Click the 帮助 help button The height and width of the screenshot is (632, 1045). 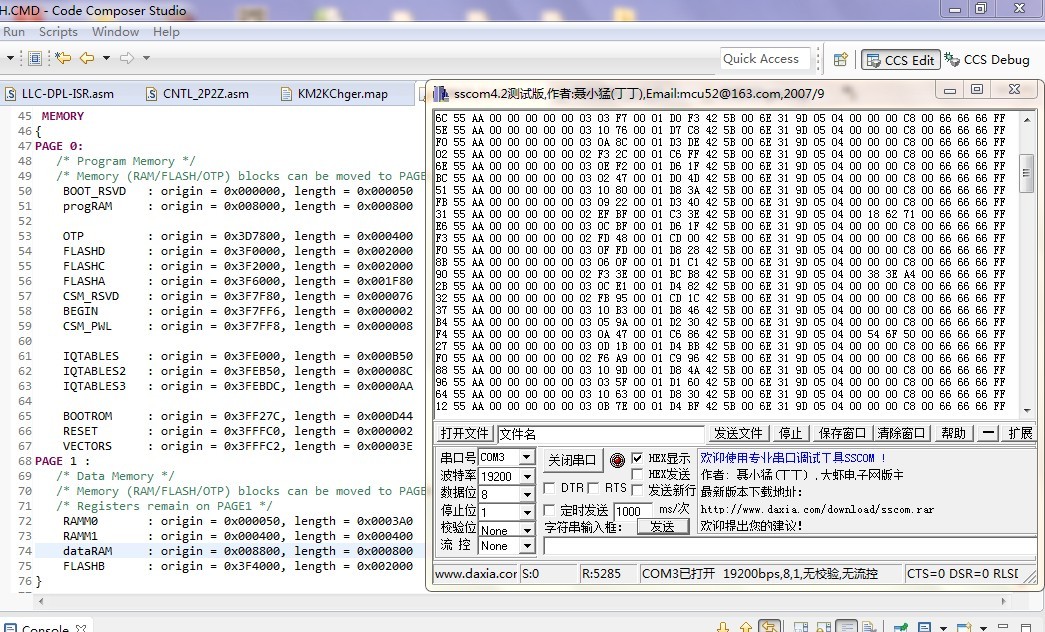(x=953, y=433)
